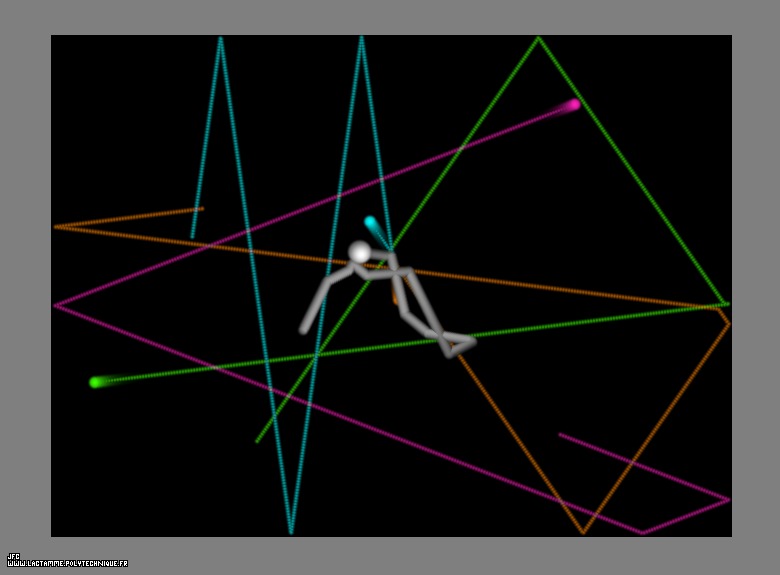Click the bottom-right magenta path corner

(x=729, y=499)
